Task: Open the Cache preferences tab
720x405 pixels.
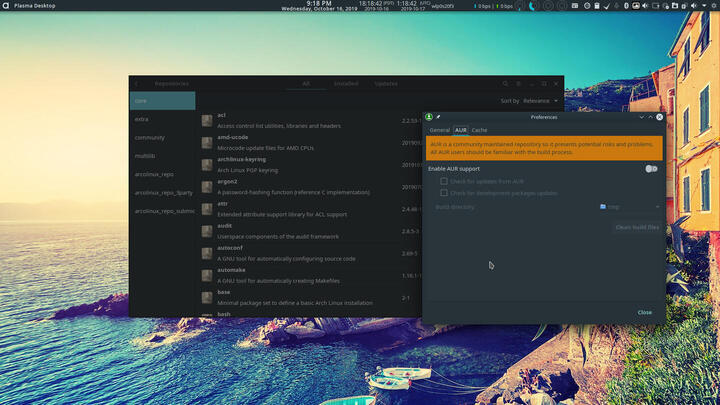Action: 479,130
